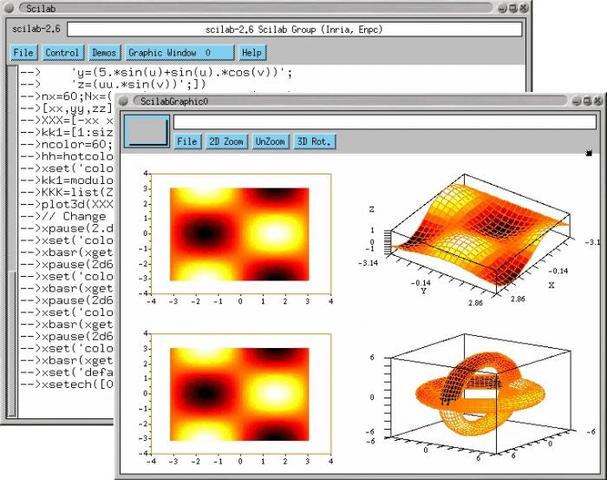Minimize the ScilabGraphic0 window

(576, 101)
